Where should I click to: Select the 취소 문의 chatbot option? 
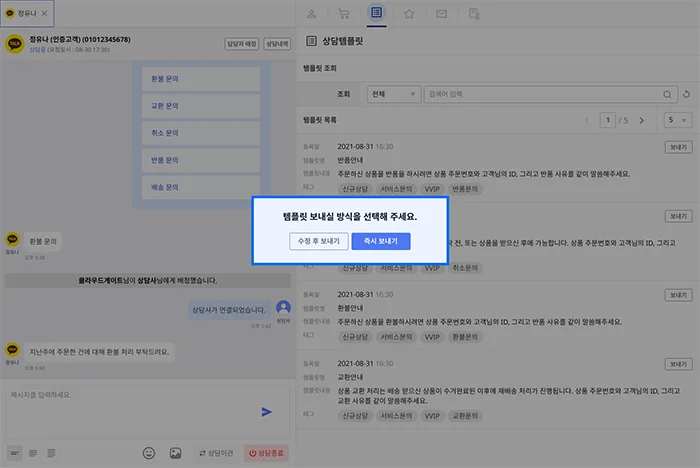coord(201,133)
